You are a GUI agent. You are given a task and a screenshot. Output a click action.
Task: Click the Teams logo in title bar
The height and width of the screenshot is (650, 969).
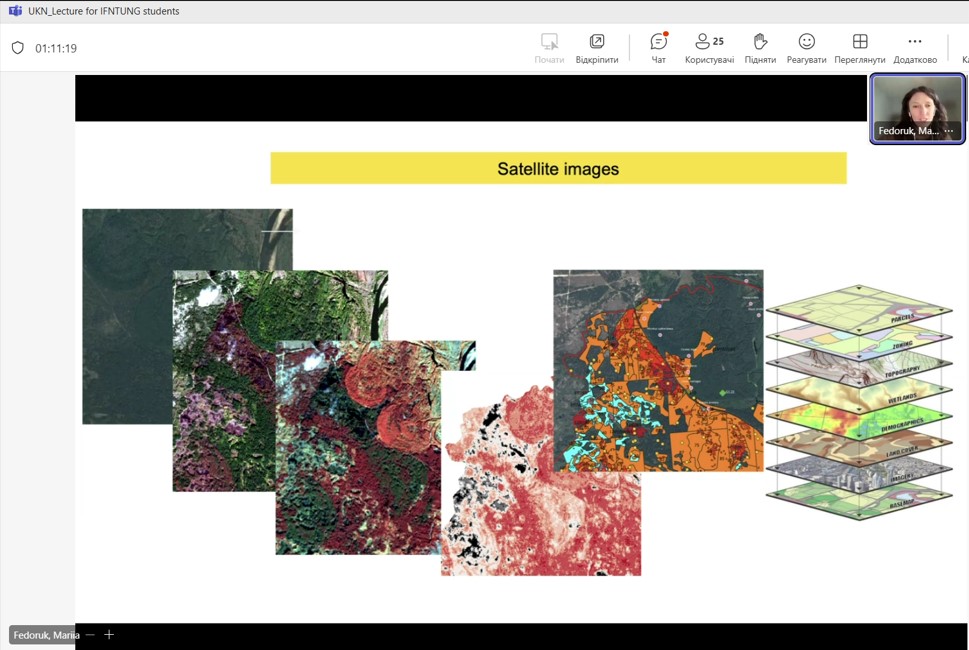coord(14,11)
